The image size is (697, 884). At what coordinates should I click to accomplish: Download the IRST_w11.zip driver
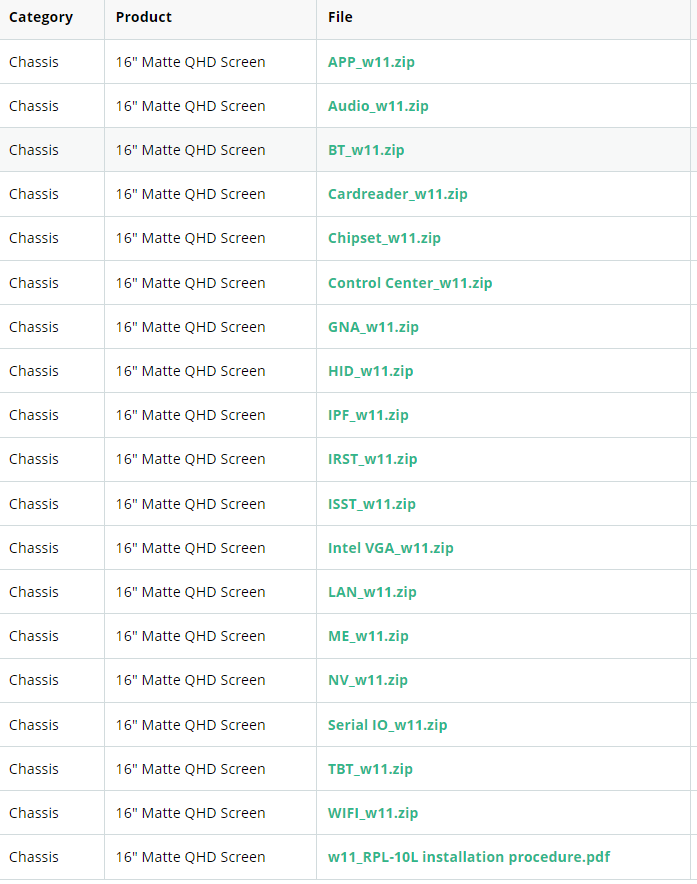point(373,459)
